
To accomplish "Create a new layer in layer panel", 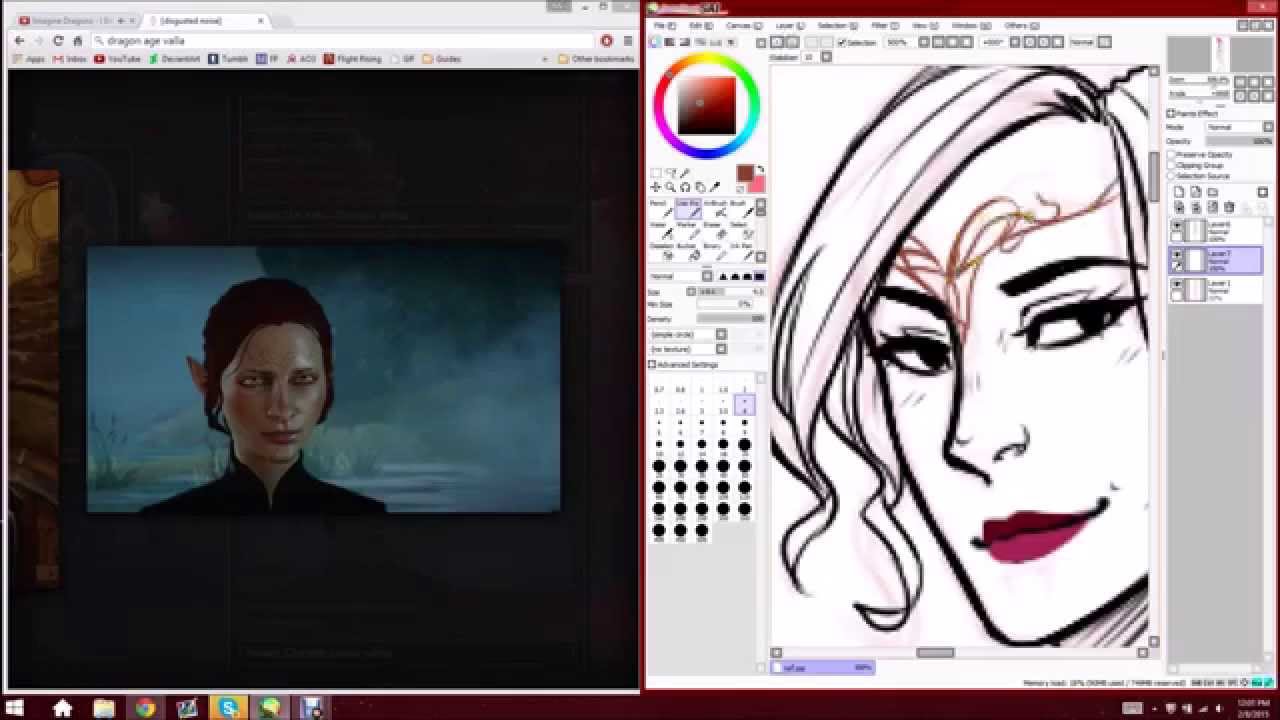I will pyautogui.click(x=1179, y=192).
